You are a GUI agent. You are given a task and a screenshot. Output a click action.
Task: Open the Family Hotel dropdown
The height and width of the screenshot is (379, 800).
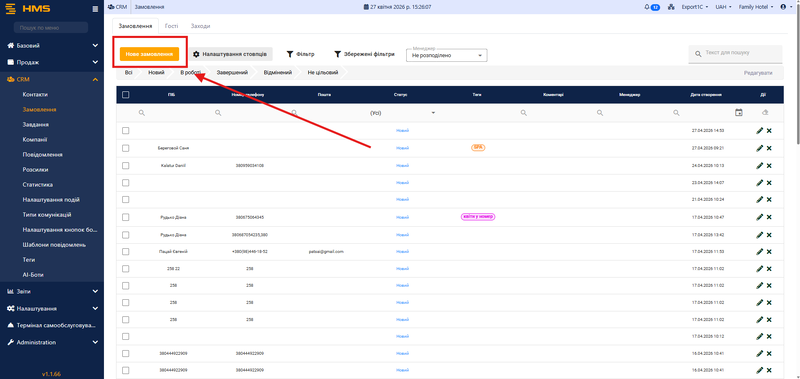pos(756,7)
